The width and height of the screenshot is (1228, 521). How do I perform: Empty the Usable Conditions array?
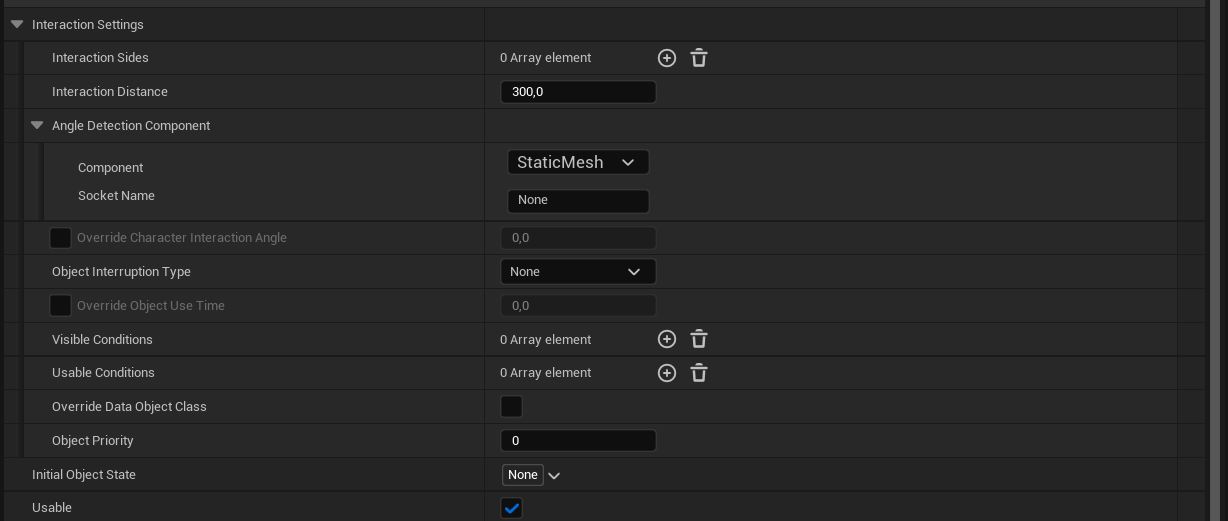[699, 373]
